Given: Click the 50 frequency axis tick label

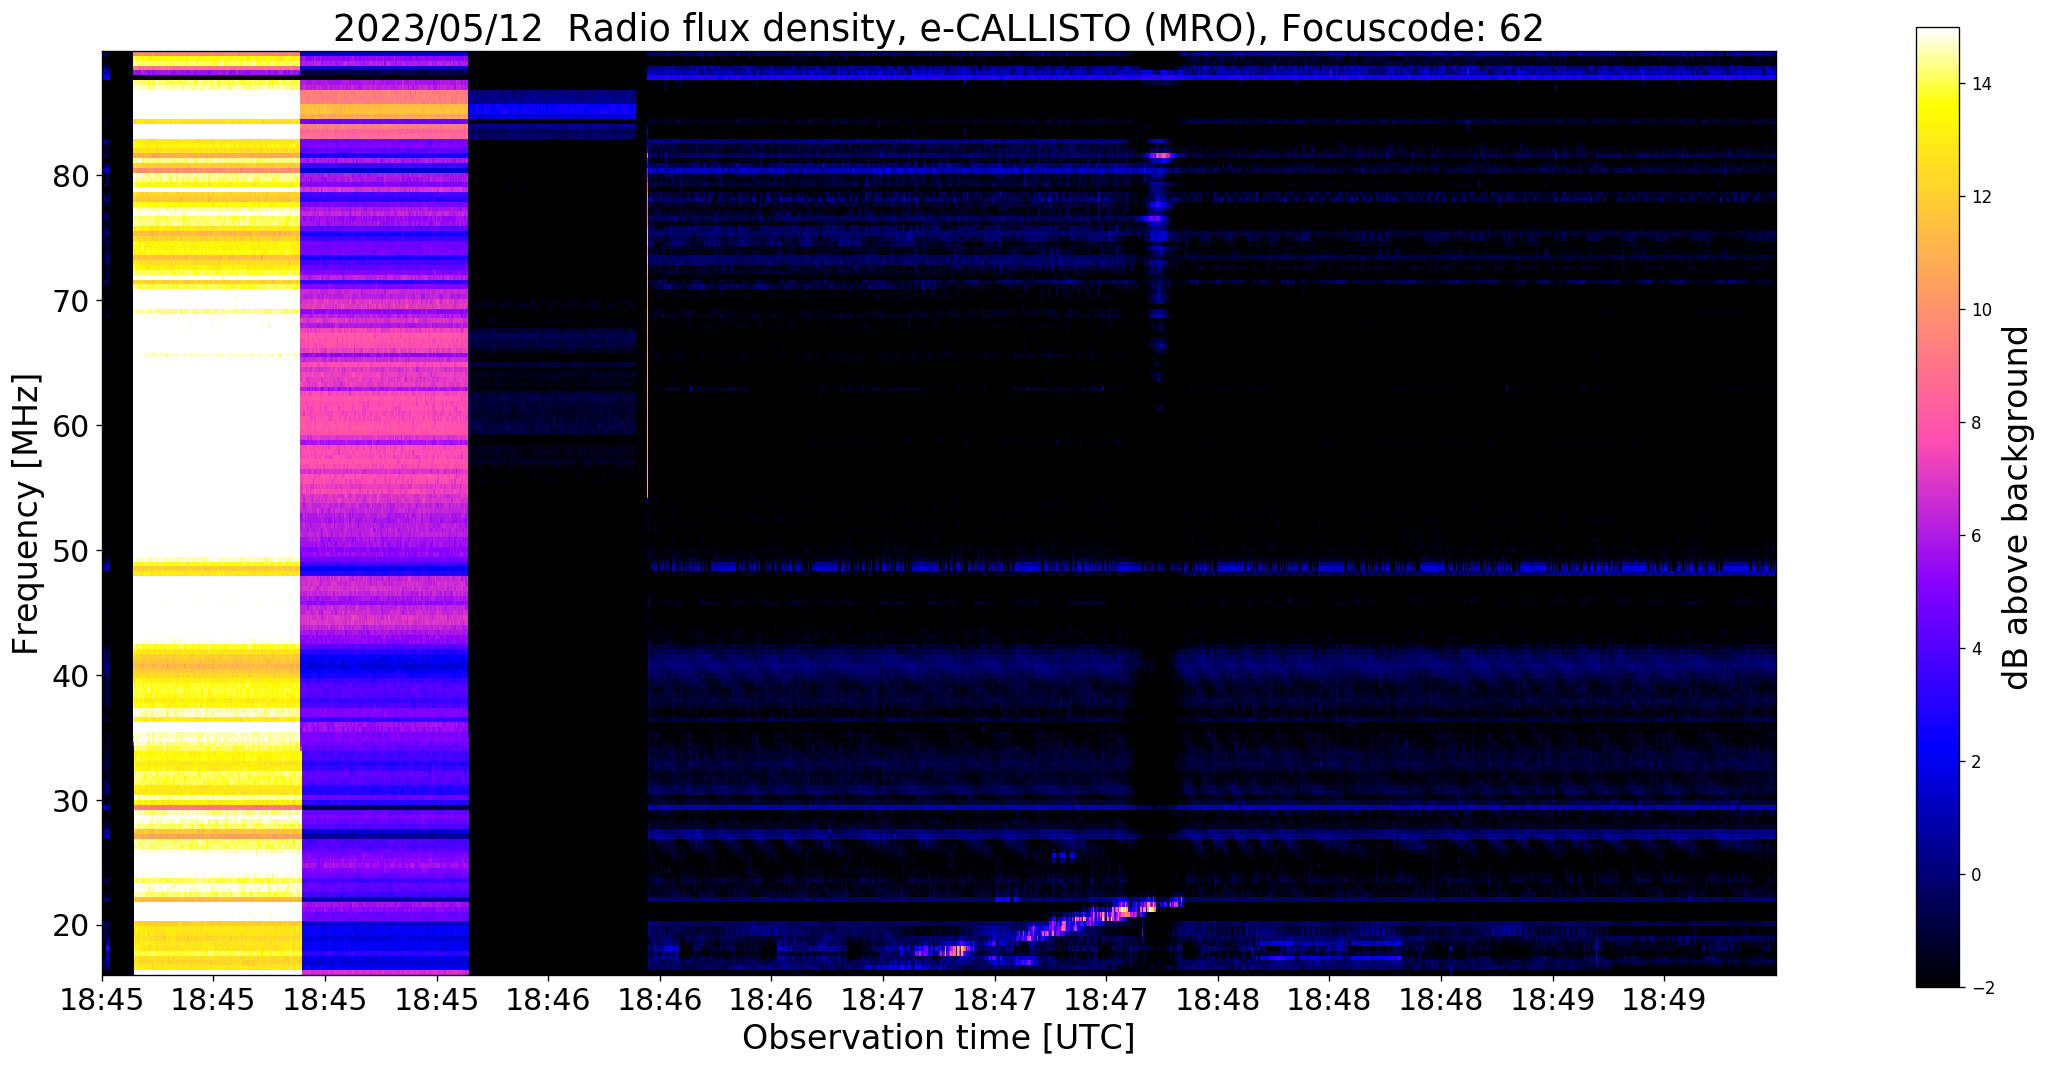Looking at the screenshot, I should coord(72,551).
